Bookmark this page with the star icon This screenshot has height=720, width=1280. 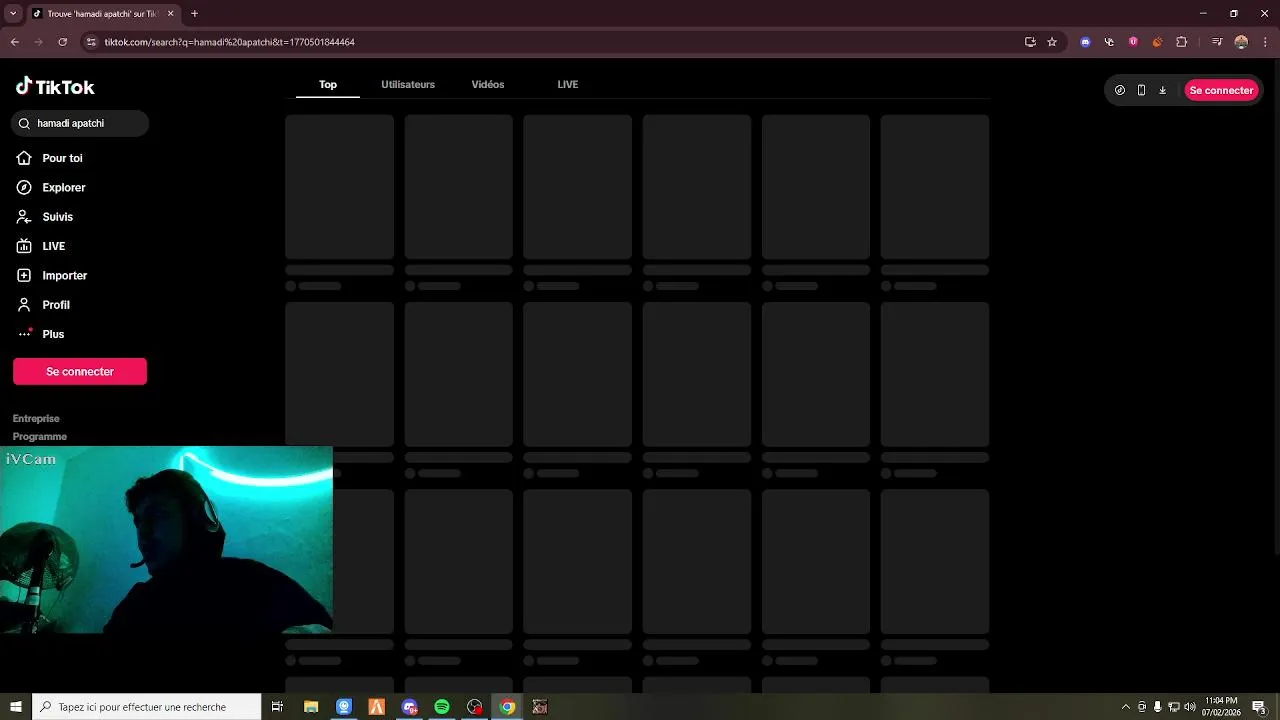coord(1052,42)
